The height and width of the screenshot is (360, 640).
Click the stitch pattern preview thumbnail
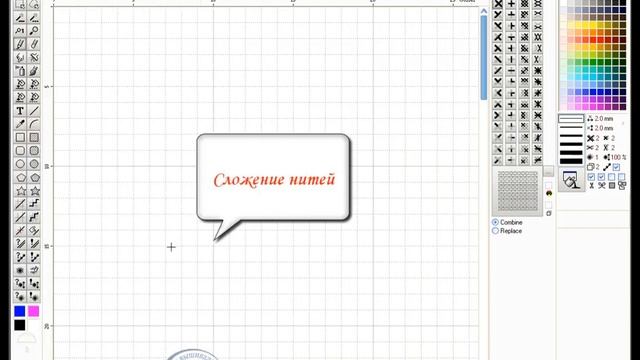pos(518,191)
